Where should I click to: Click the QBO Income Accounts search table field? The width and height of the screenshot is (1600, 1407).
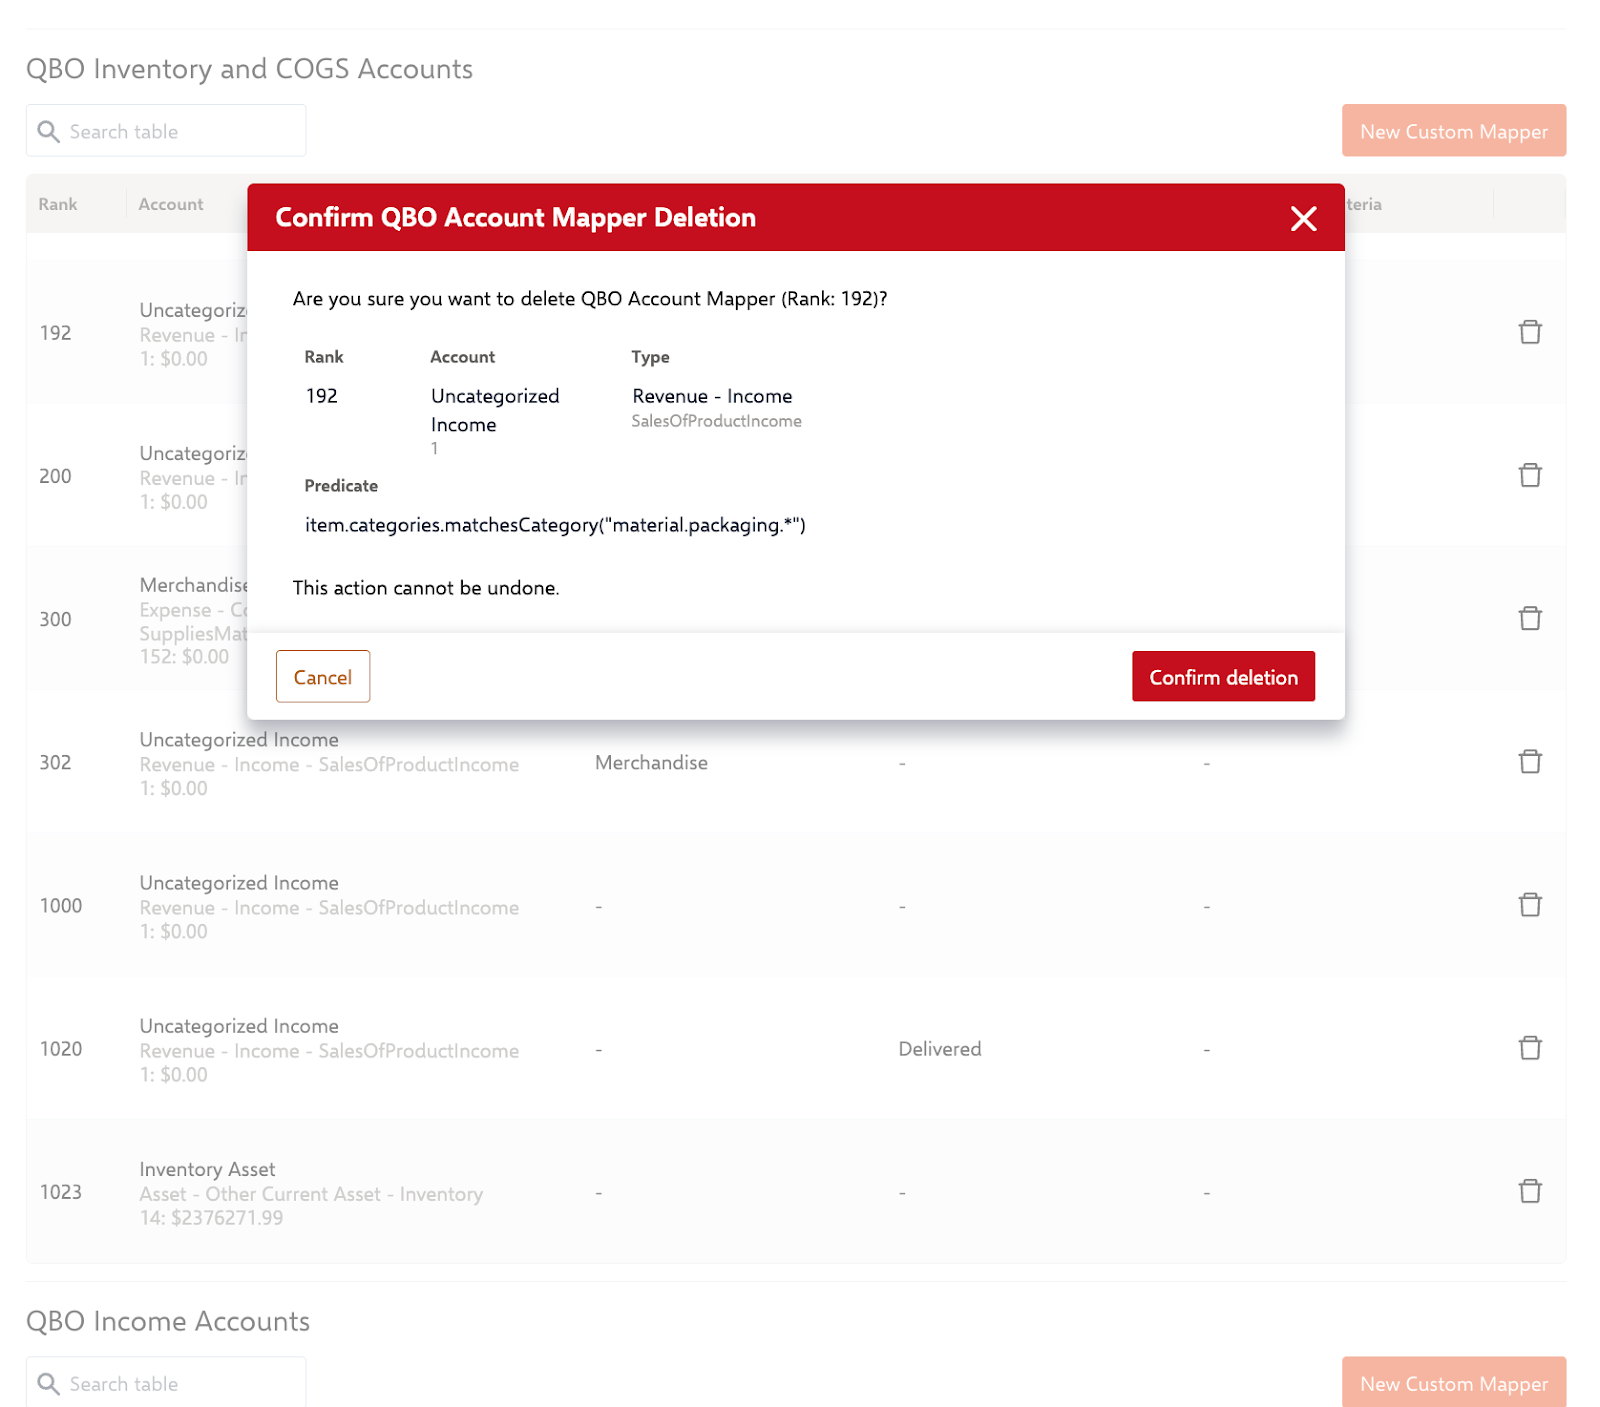(180, 1383)
